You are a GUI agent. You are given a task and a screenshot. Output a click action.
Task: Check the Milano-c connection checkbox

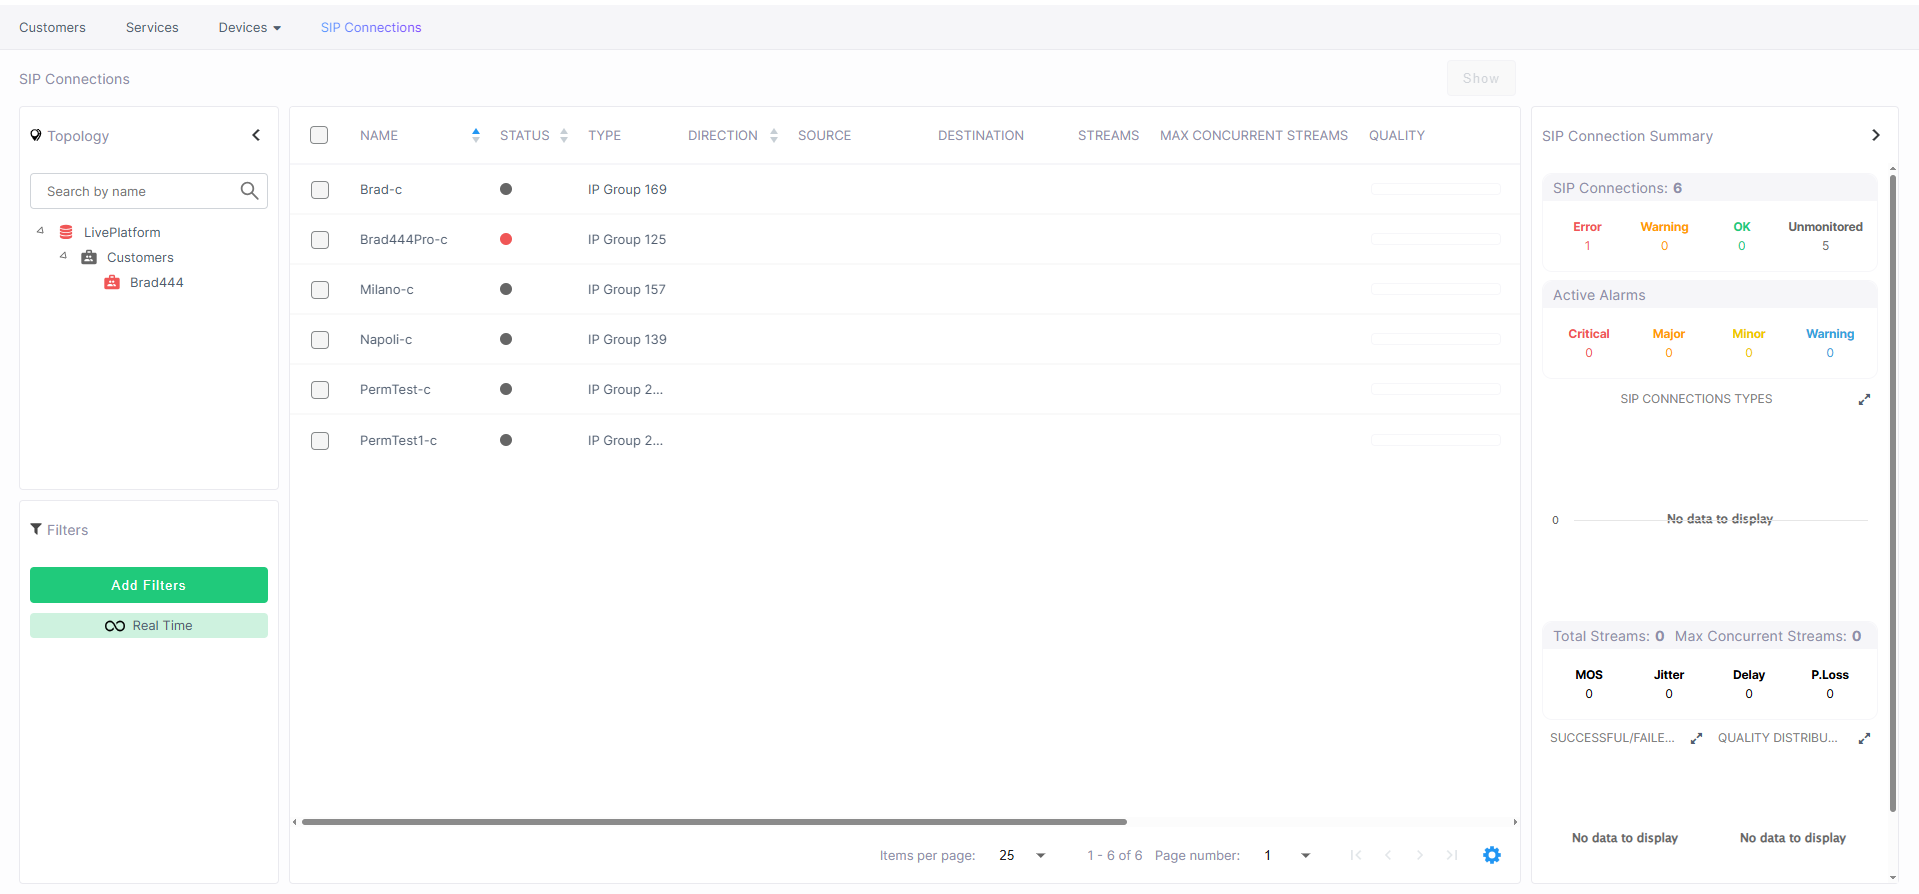pyautogui.click(x=320, y=290)
